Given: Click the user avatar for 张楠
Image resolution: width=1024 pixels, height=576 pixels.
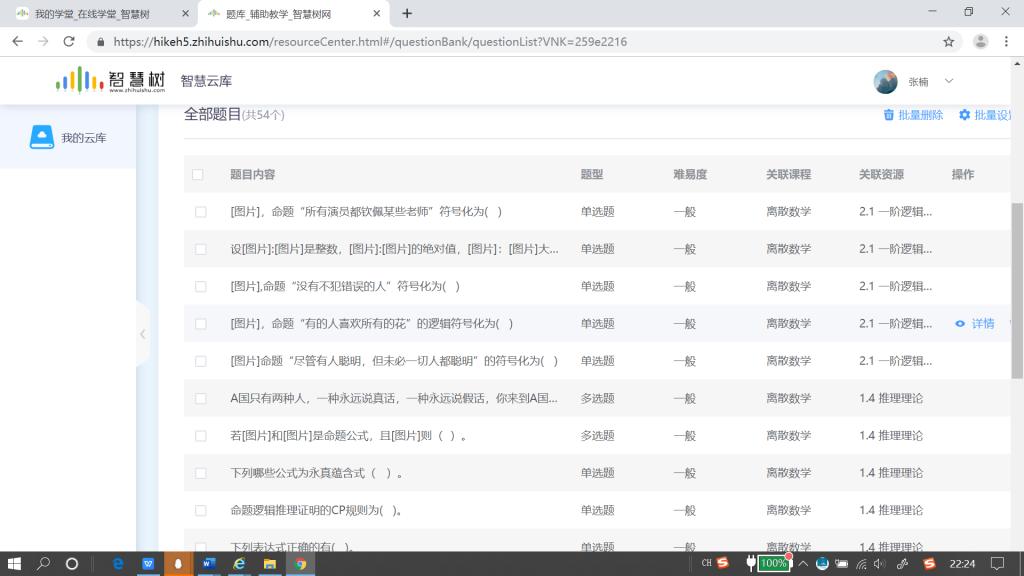Looking at the screenshot, I should click(x=885, y=81).
